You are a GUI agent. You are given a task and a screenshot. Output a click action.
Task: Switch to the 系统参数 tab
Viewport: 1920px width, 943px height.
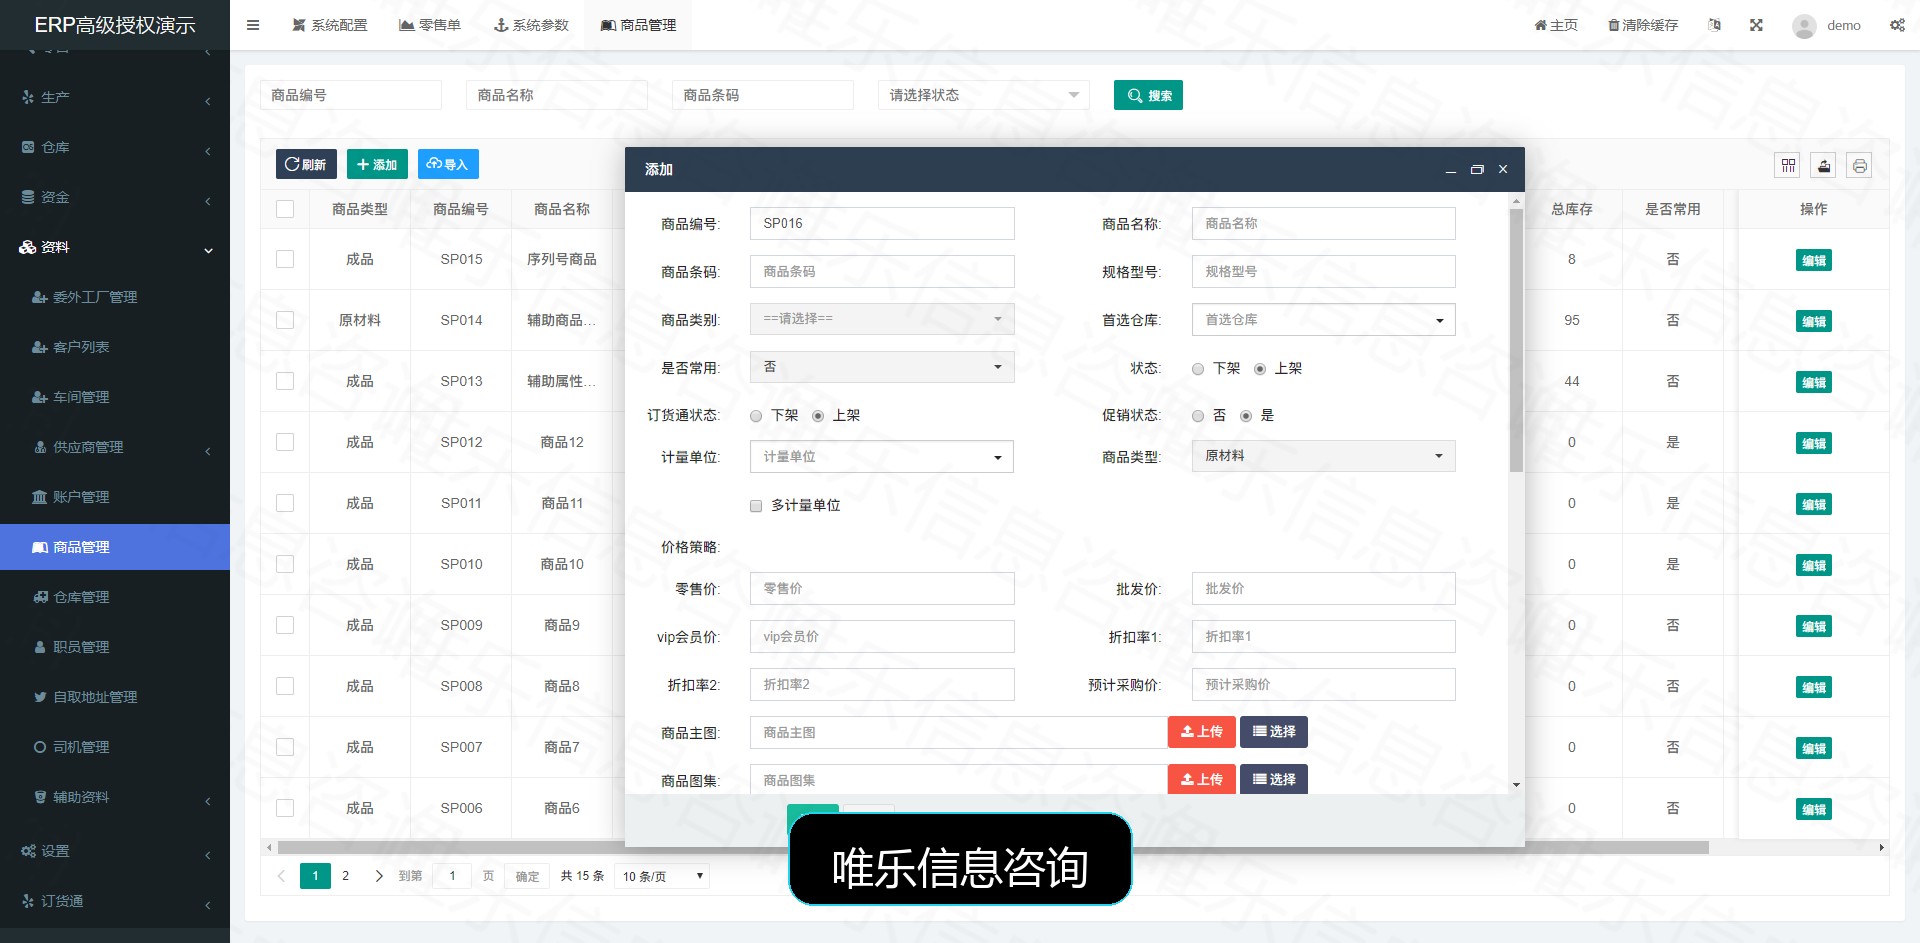531,25
